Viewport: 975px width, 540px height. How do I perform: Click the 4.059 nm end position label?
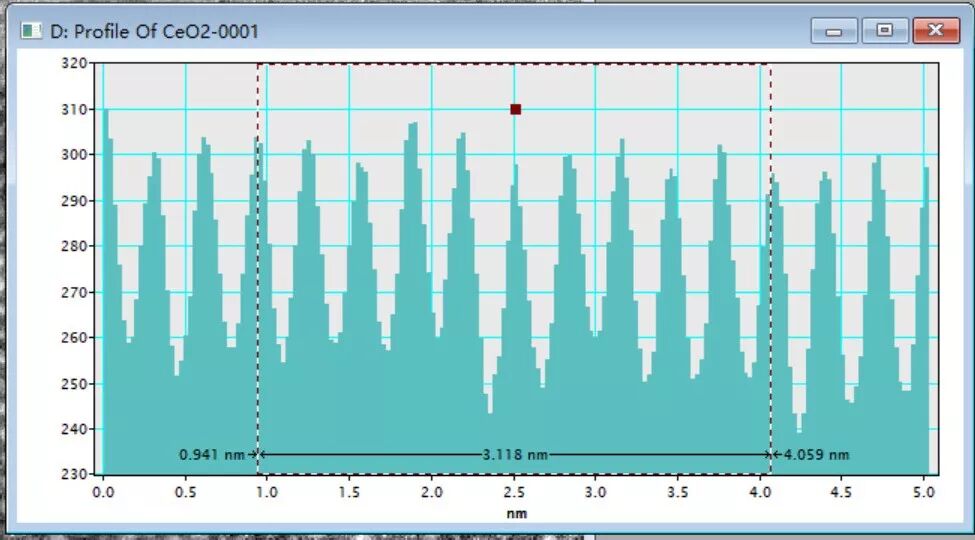click(x=816, y=455)
